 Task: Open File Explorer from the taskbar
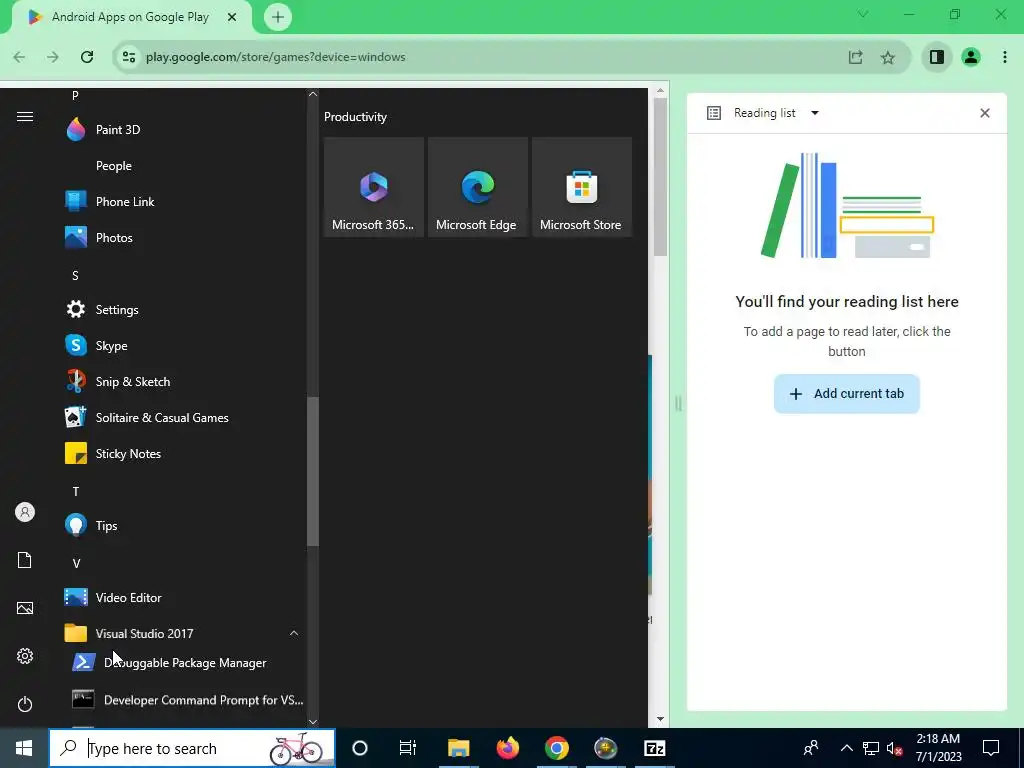[x=458, y=748]
